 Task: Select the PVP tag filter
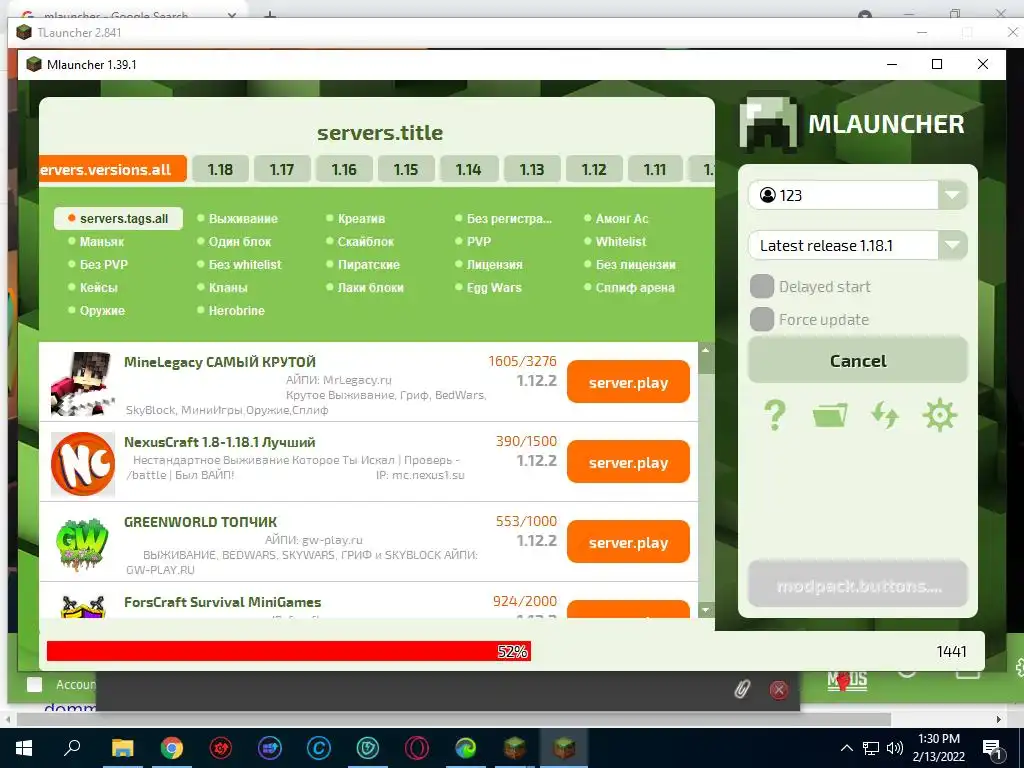click(x=473, y=242)
